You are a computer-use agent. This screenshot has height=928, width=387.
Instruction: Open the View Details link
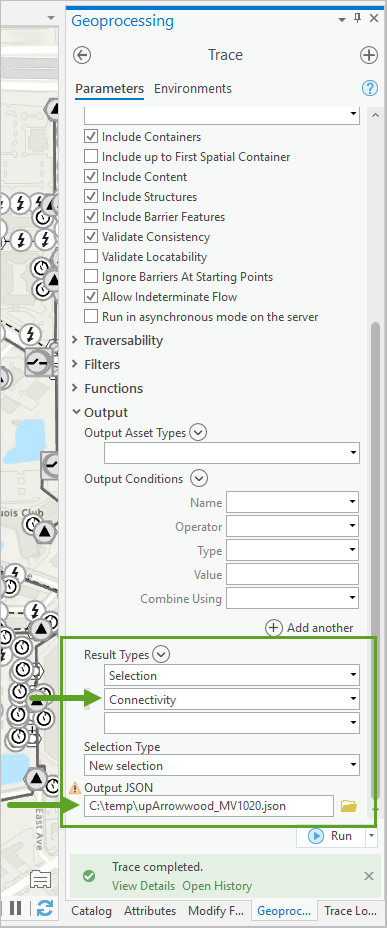[x=143, y=886]
